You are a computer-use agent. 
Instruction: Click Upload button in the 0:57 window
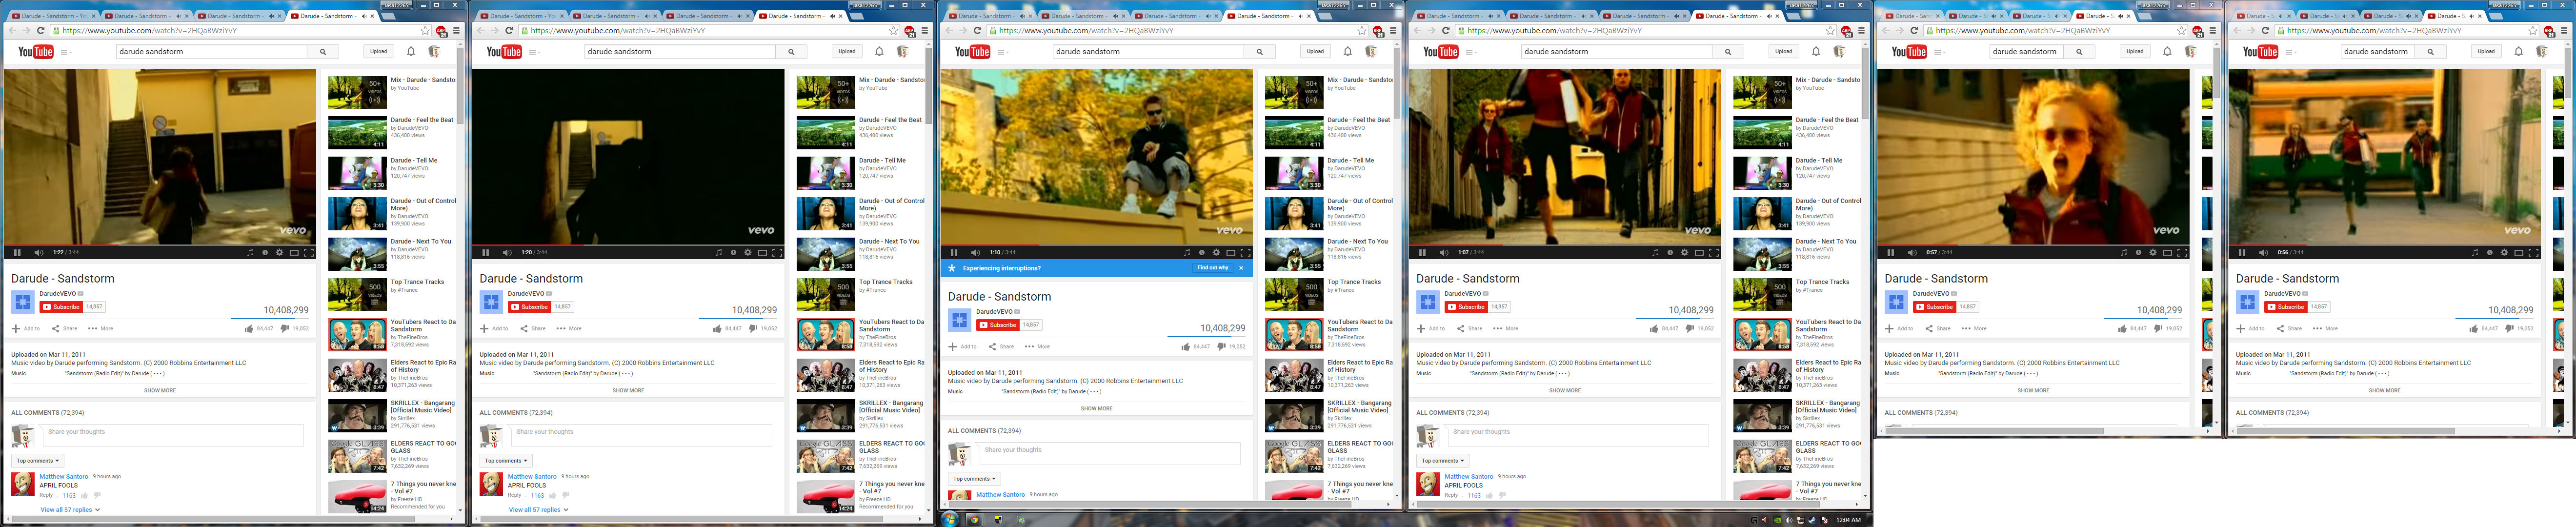(2135, 52)
